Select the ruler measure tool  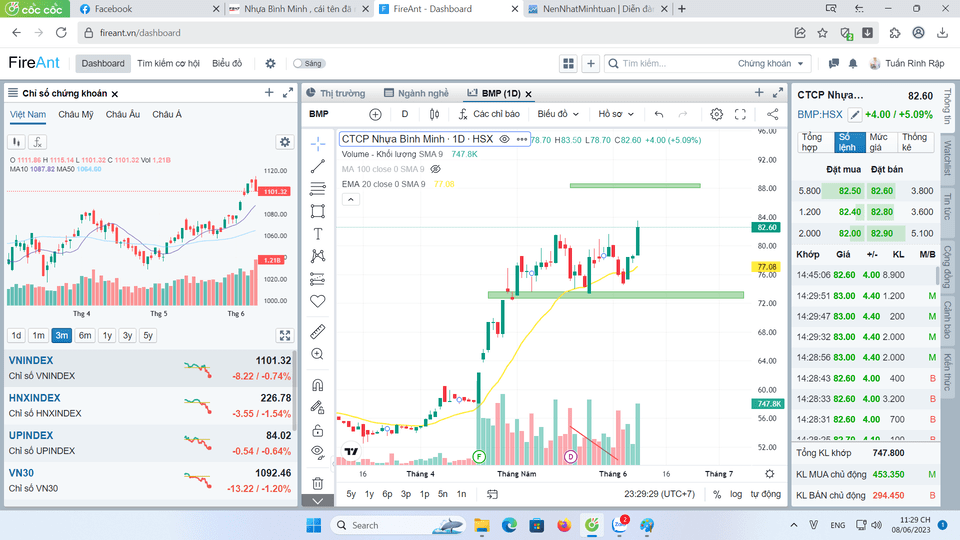[x=318, y=331]
